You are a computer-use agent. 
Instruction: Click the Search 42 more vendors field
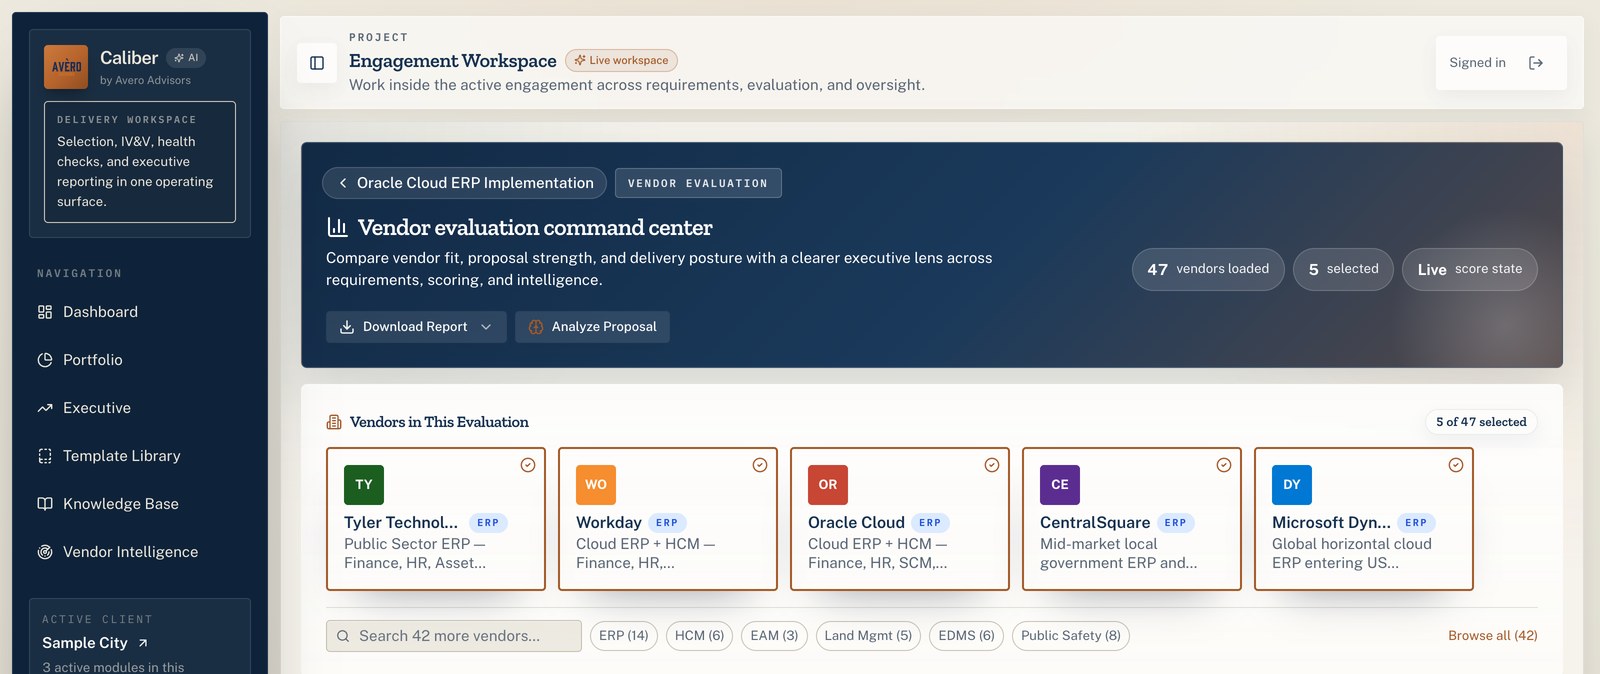pos(454,636)
